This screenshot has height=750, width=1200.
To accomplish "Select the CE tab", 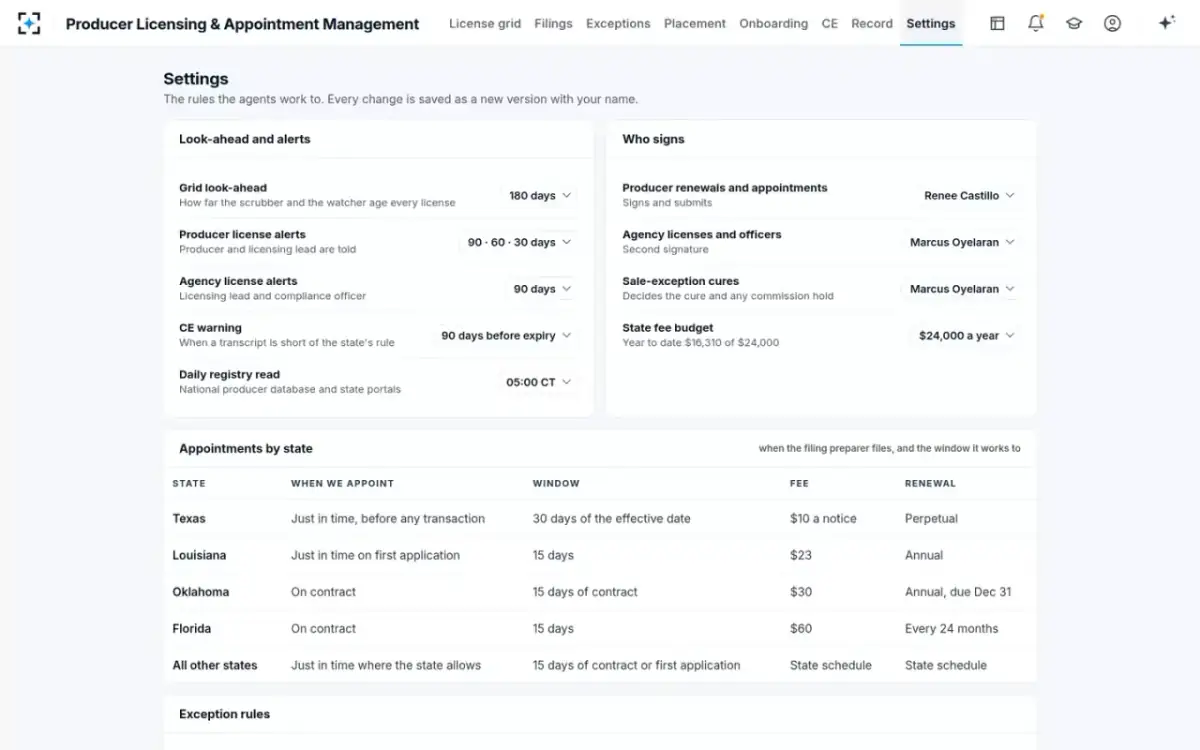I will point(830,23).
